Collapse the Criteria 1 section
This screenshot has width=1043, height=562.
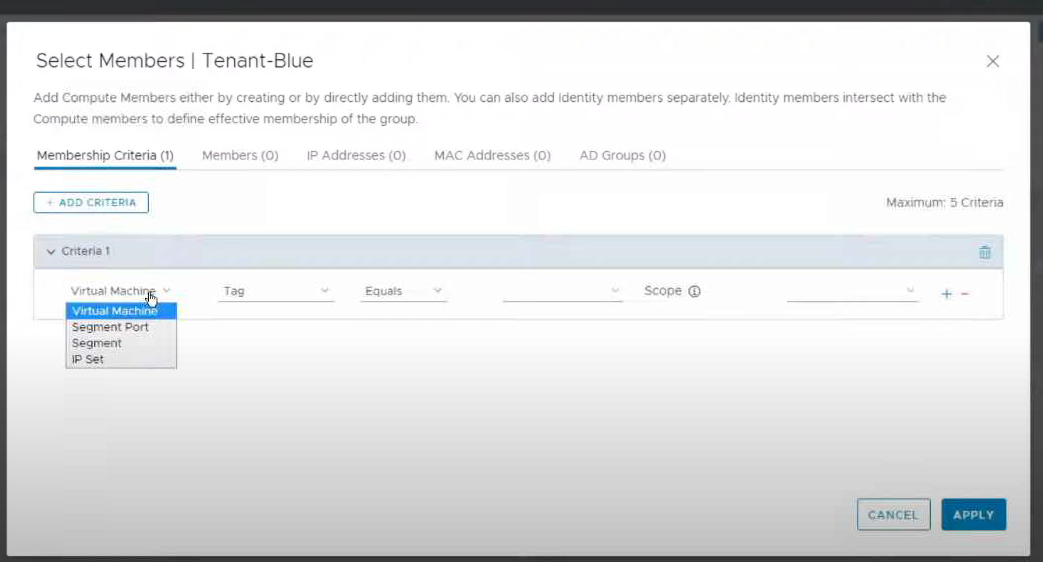[x=51, y=252]
